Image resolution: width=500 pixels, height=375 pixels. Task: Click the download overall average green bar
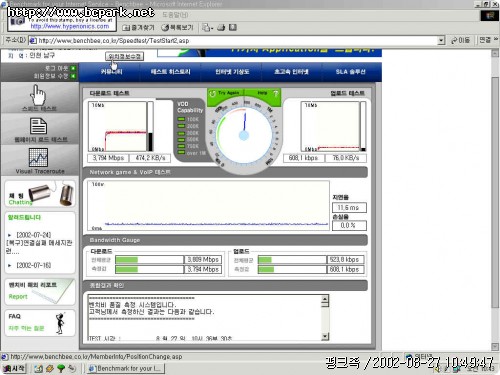126,260
